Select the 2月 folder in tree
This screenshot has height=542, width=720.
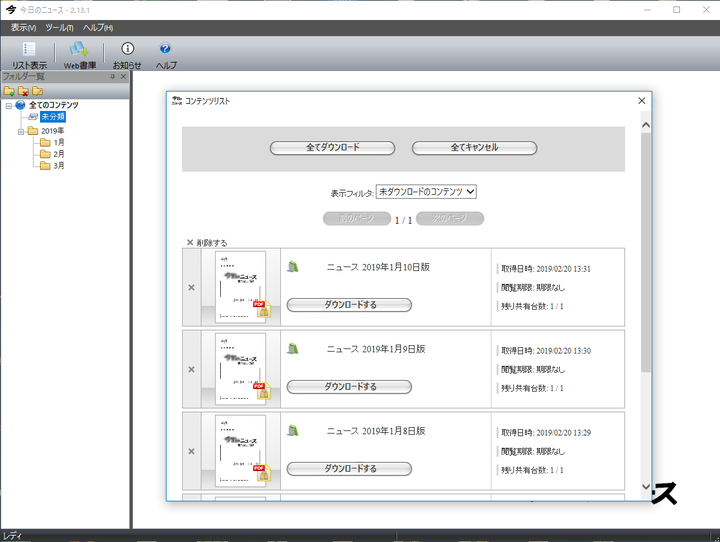click(59, 154)
